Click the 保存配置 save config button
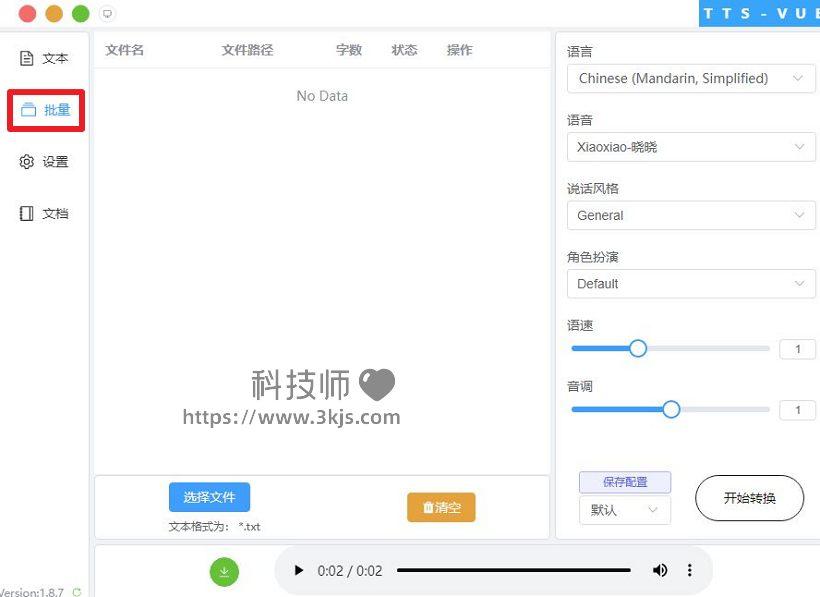Screen dimensions: 820x597 pyautogui.click(x=625, y=482)
